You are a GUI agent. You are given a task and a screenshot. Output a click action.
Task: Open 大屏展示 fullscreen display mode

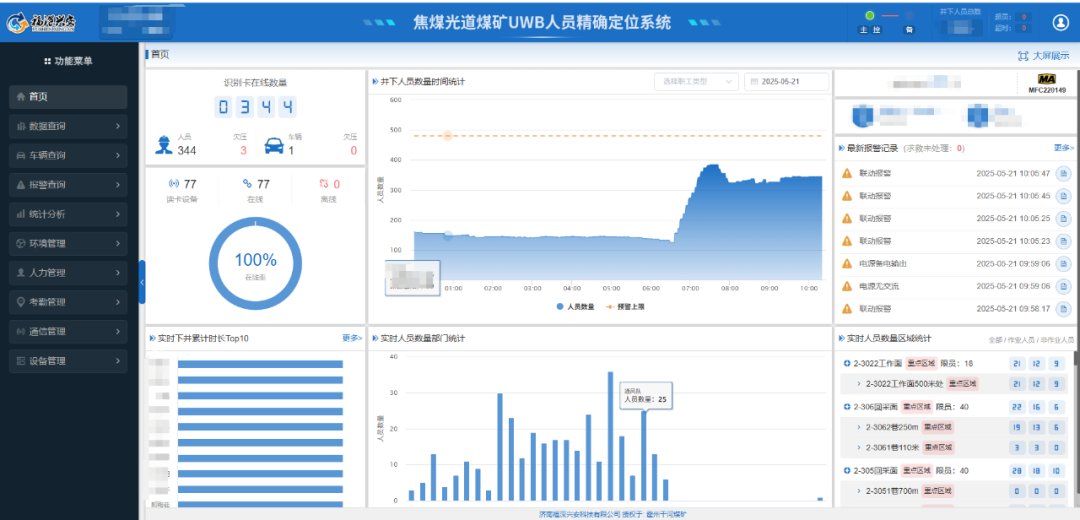(x=1044, y=56)
